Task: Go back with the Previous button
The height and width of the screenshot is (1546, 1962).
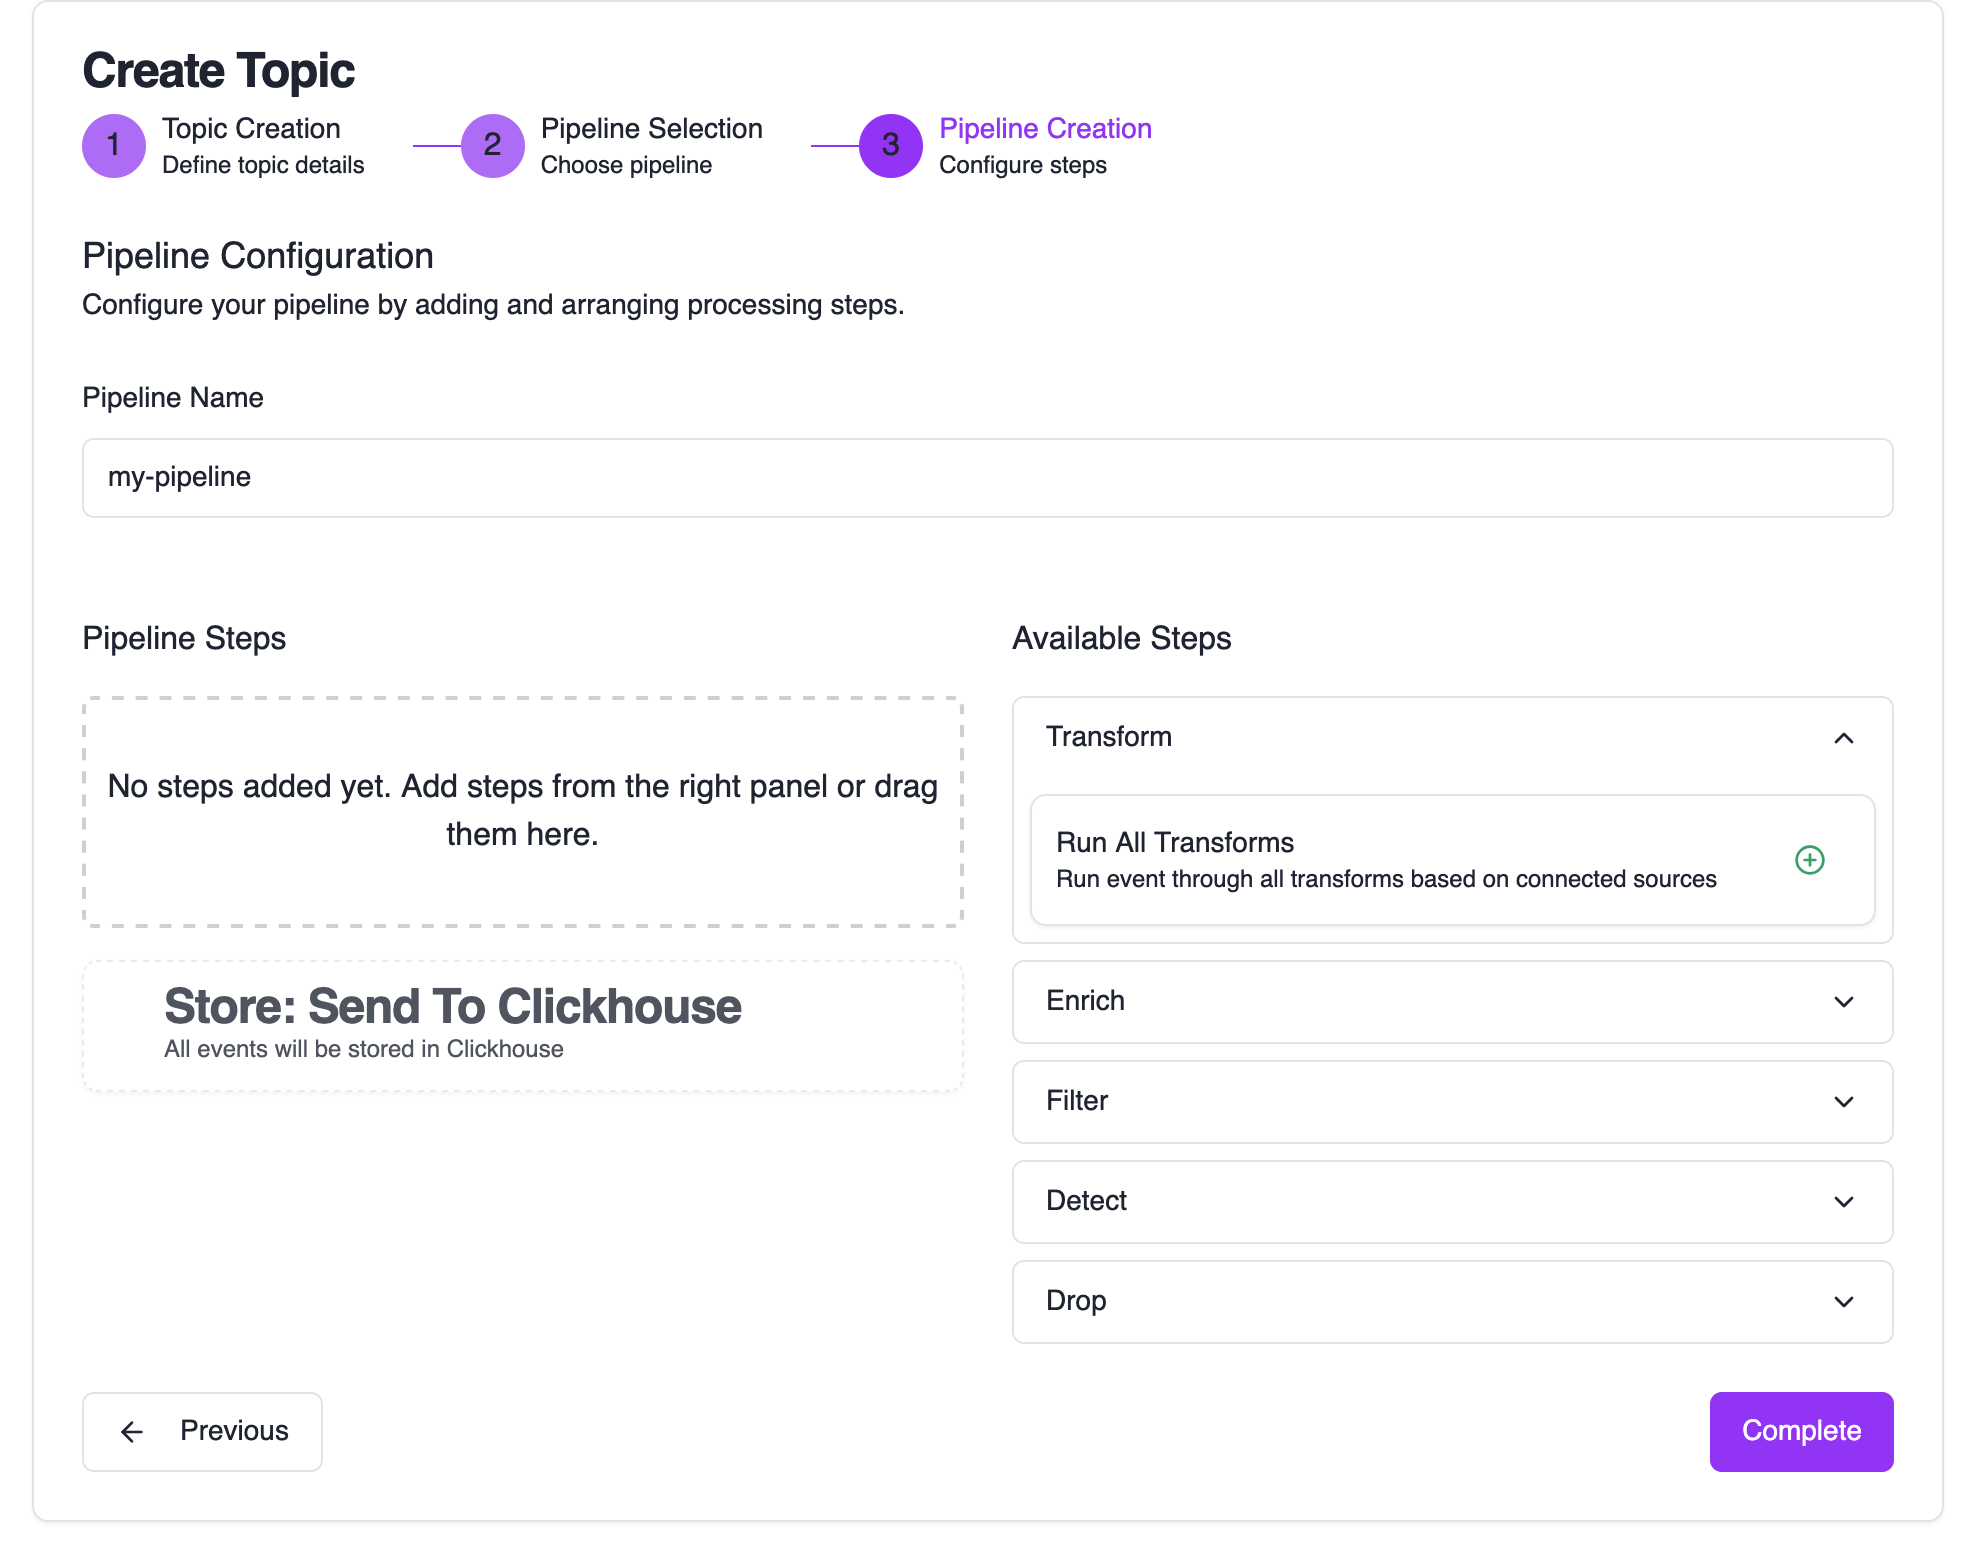Action: (x=203, y=1432)
